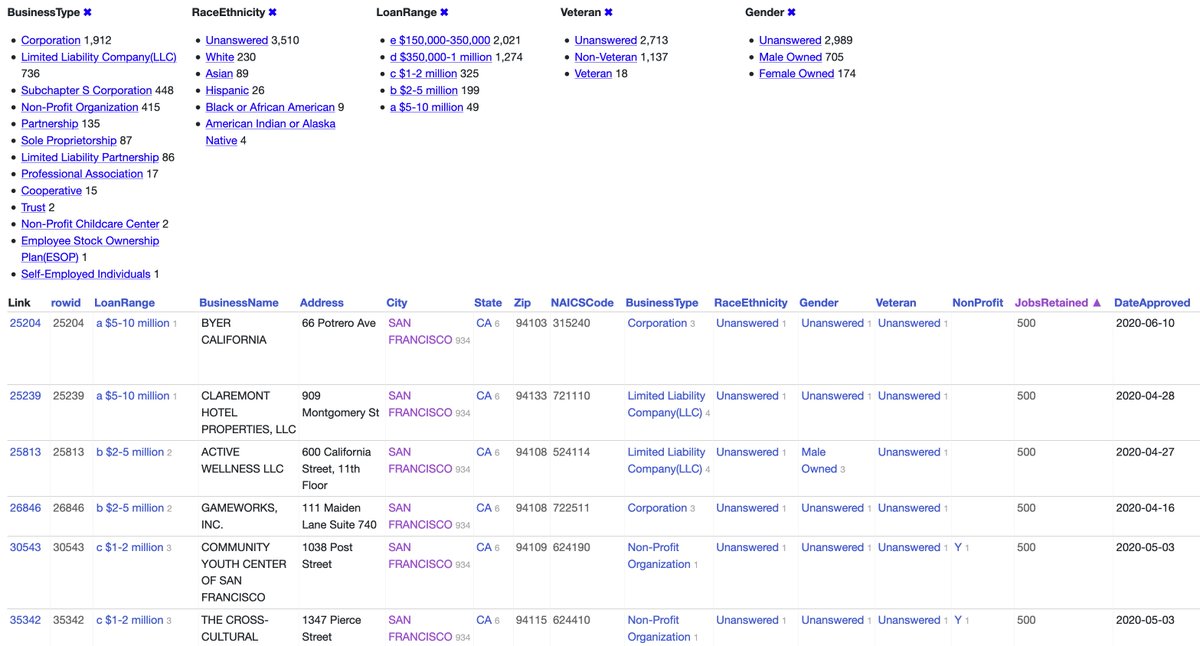Sort table by NAICSCode column

(582, 302)
